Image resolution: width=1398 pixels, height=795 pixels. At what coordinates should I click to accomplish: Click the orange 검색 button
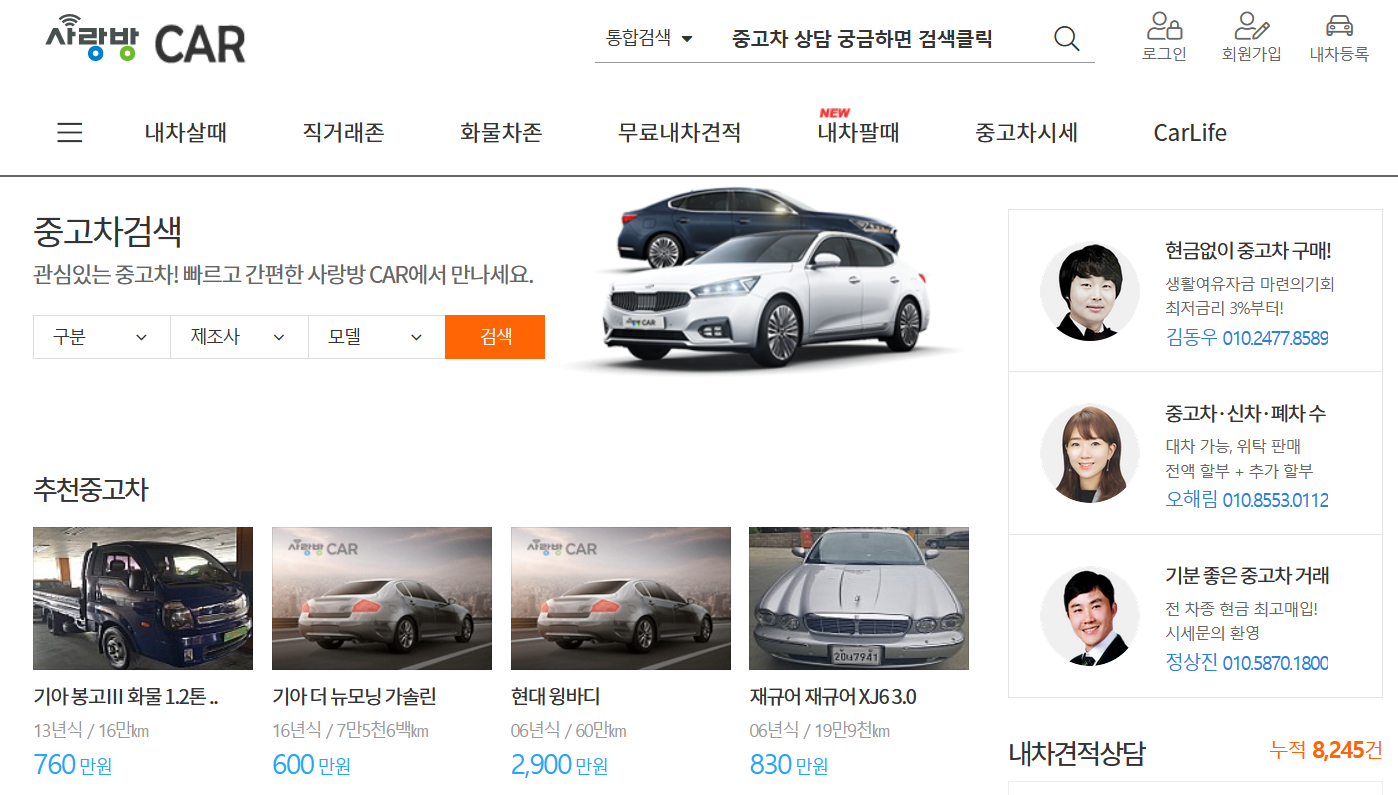pyautogui.click(x=495, y=337)
